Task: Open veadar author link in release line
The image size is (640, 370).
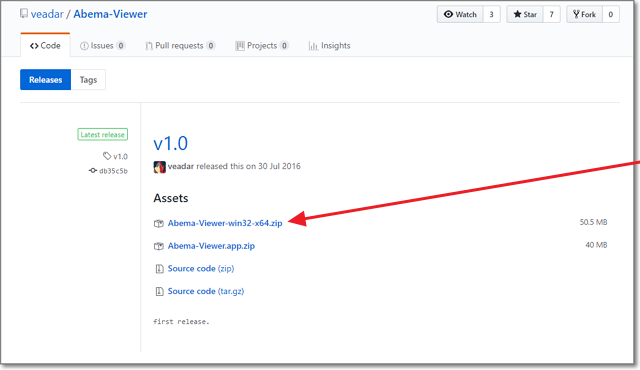Action: (181, 166)
